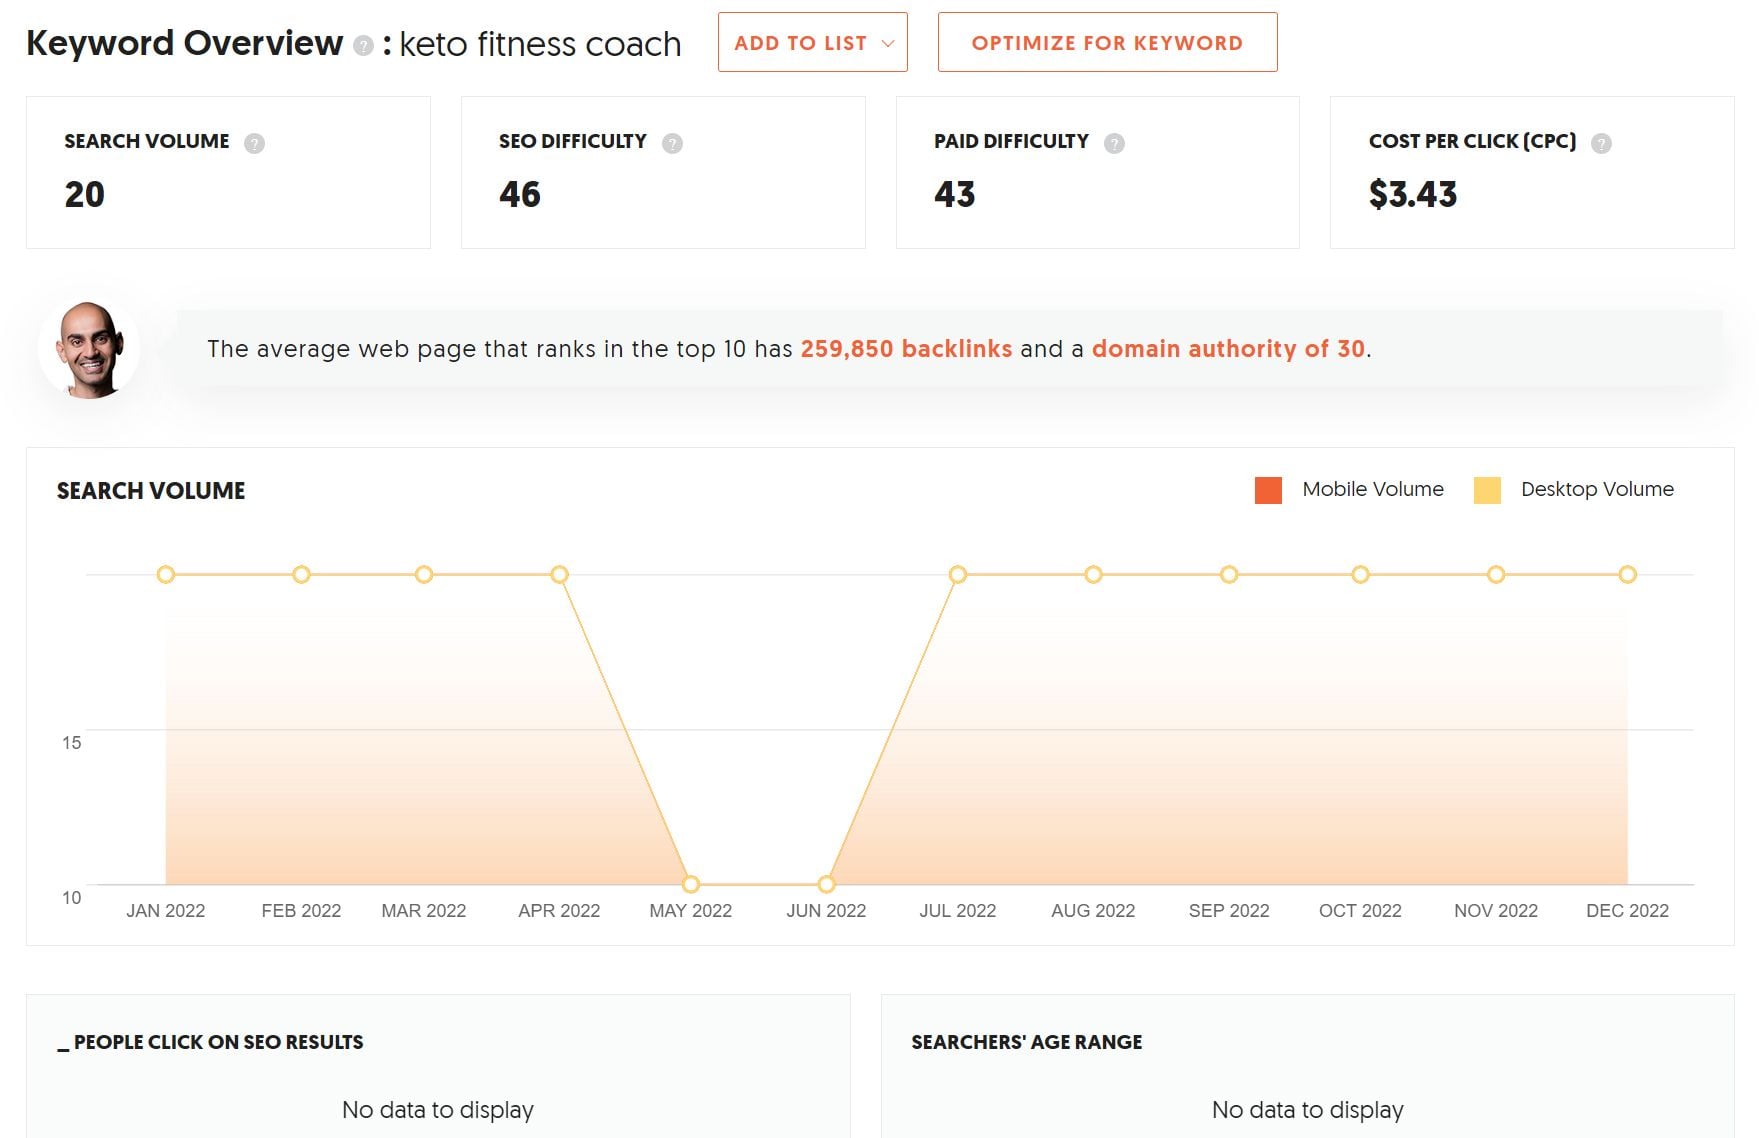Click the Cost Per Click help icon
This screenshot has width=1759, height=1138.
coord(1602,142)
